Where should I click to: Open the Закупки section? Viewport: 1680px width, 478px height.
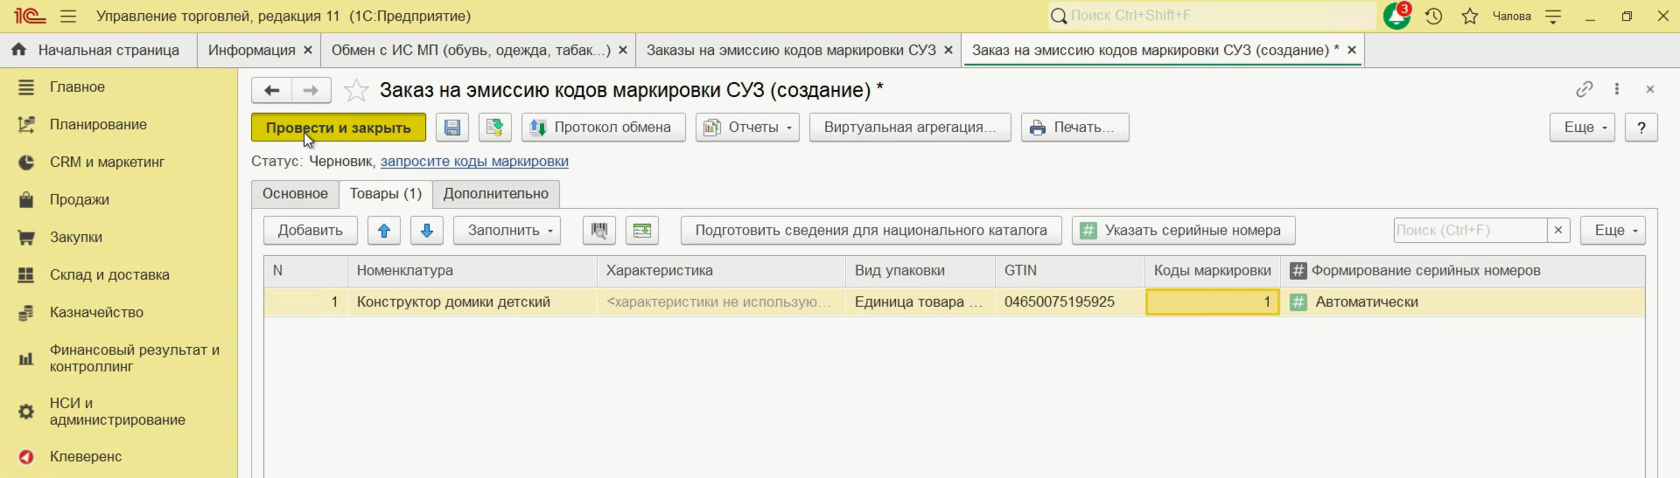[x=76, y=238]
